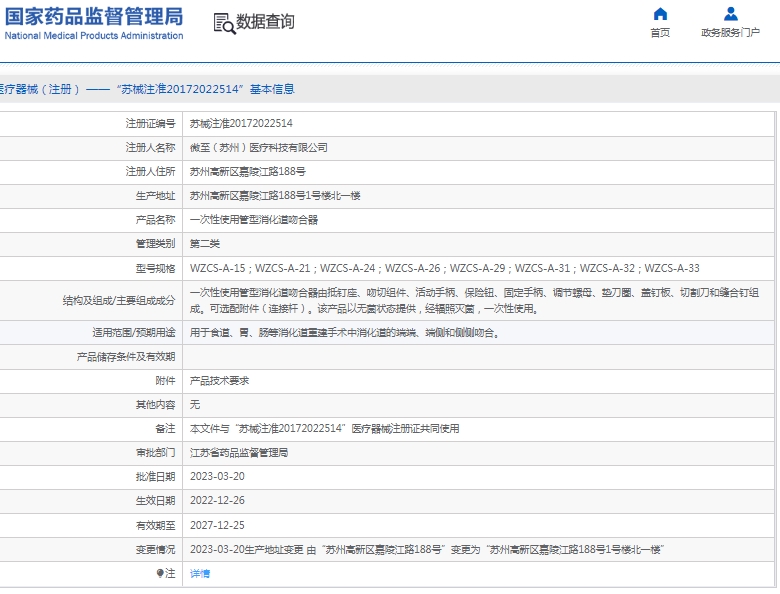Click the 政务服务门户 label
Viewport: 780px width, 594px height.
point(731,33)
